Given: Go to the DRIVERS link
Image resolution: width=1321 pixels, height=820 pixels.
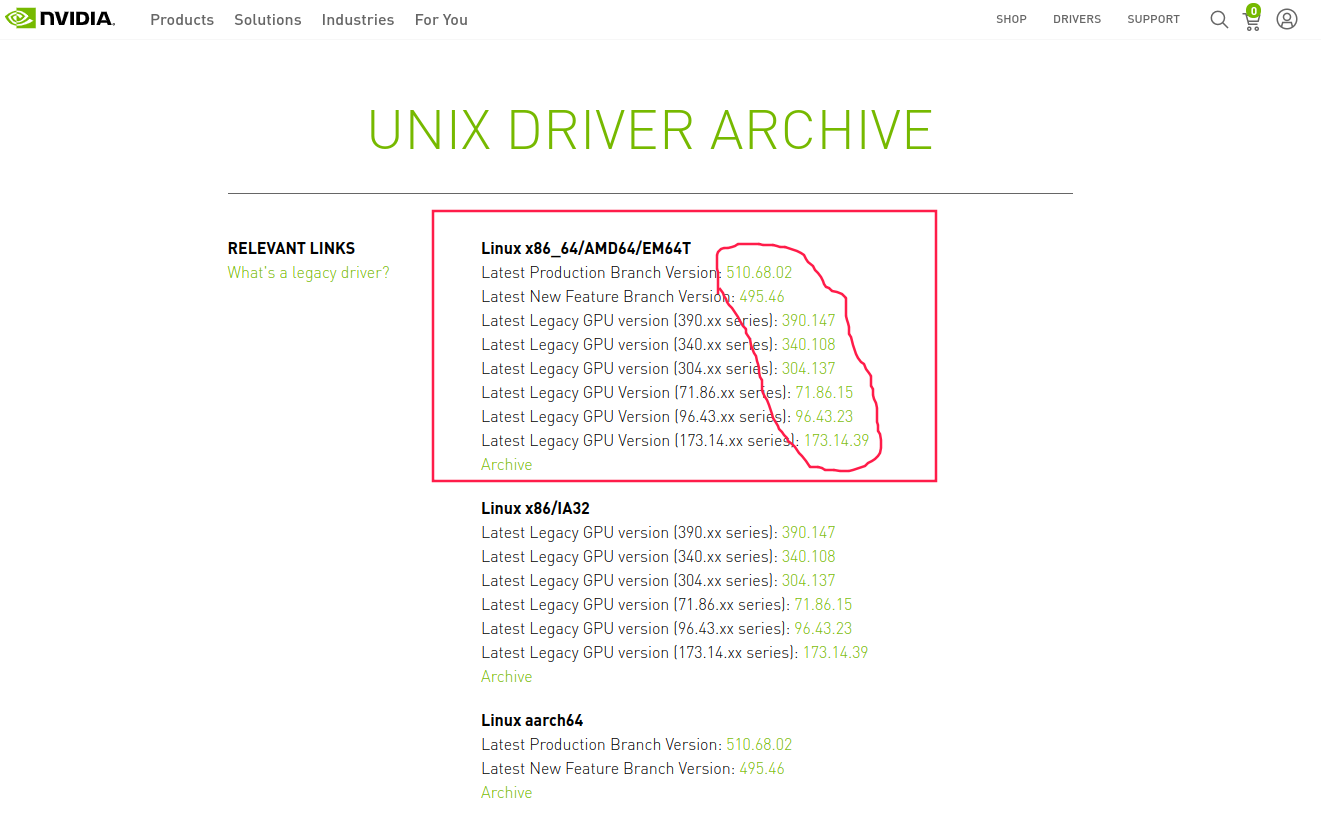Looking at the screenshot, I should [1077, 19].
